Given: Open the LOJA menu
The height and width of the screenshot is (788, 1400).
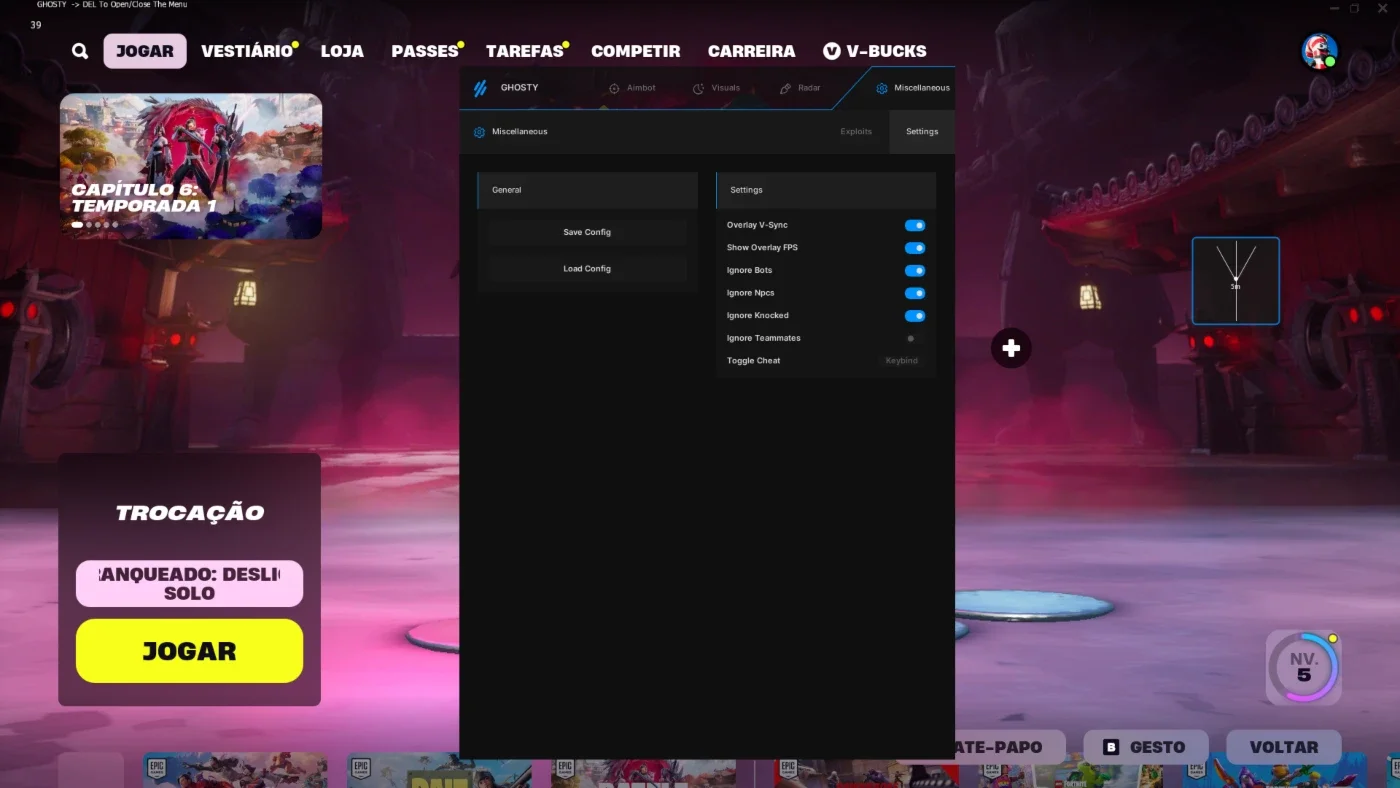Looking at the screenshot, I should tap(342, 51).
